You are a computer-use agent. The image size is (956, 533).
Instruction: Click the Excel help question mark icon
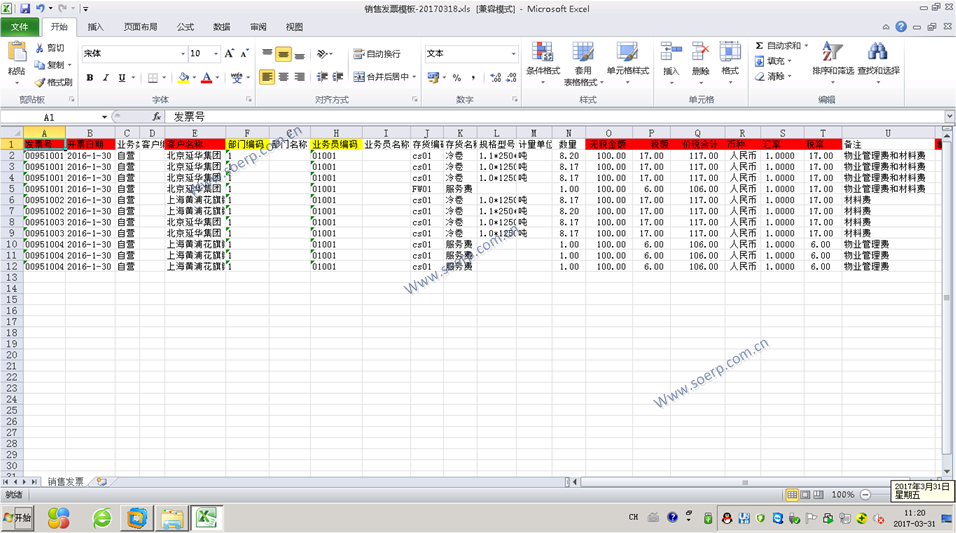pyautogui.click(x=901, y=27)
